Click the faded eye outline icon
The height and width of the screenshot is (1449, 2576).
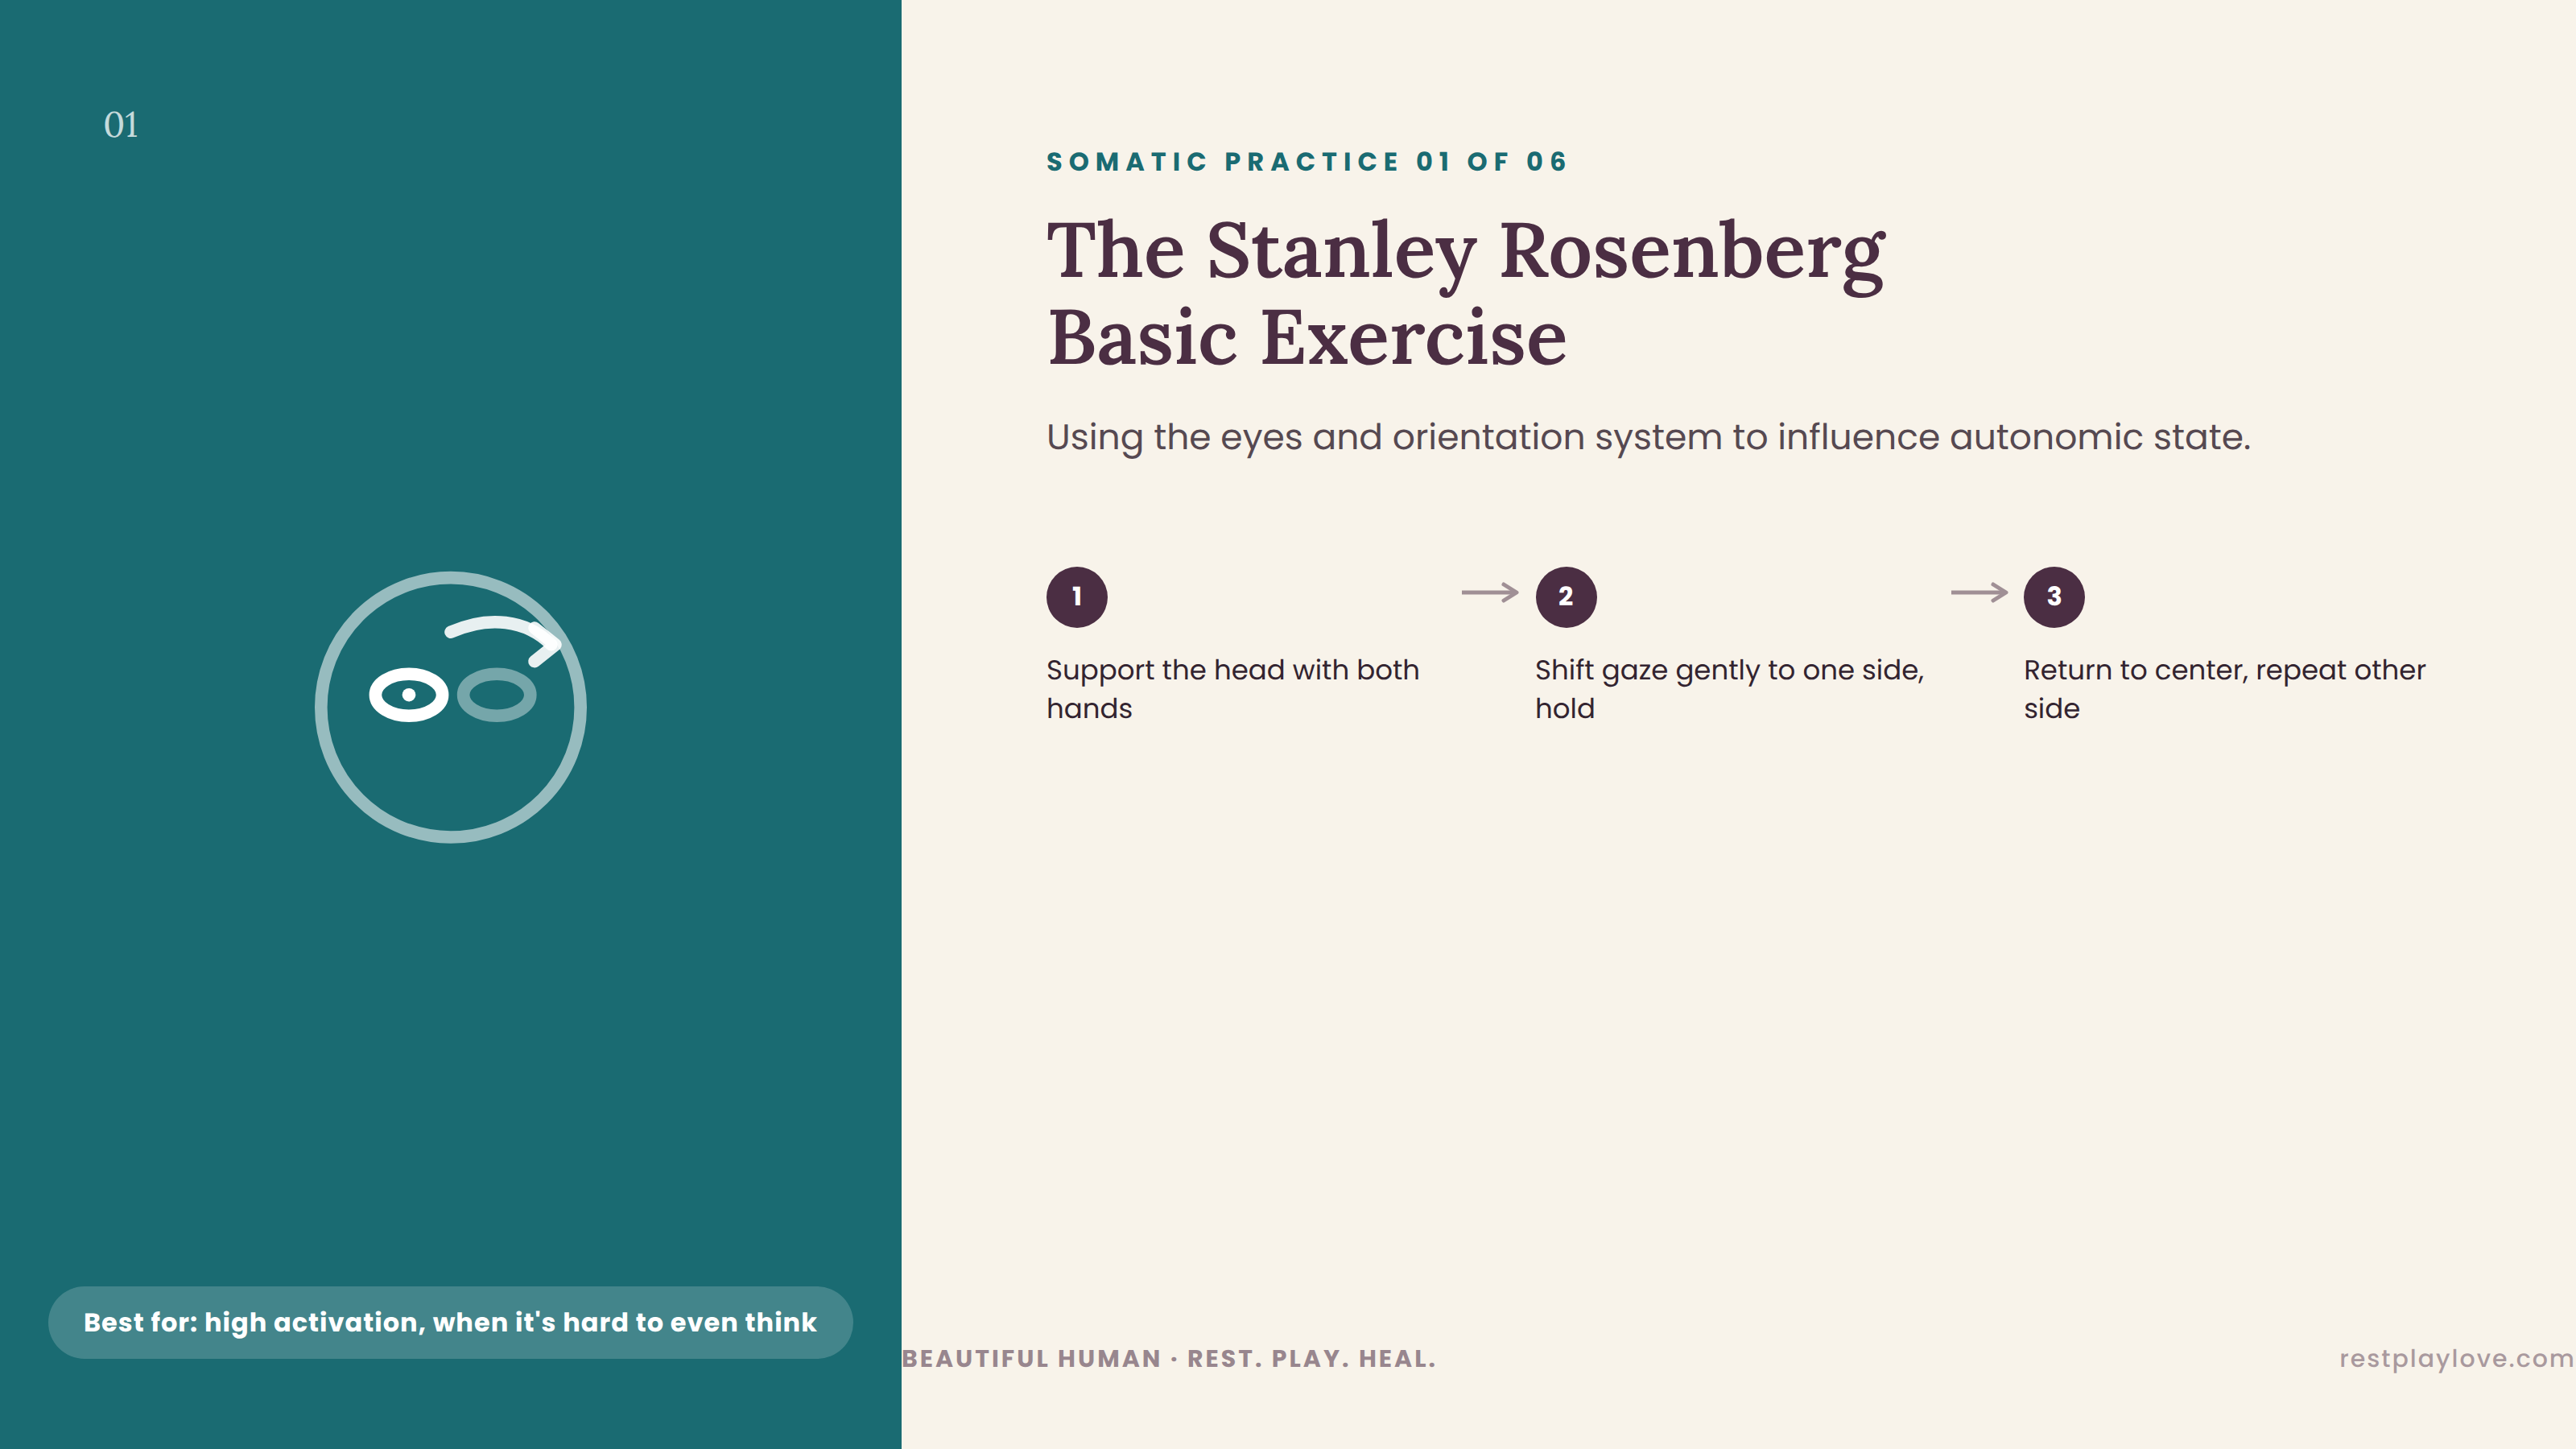pyautogui.click(x=497, y=694)
